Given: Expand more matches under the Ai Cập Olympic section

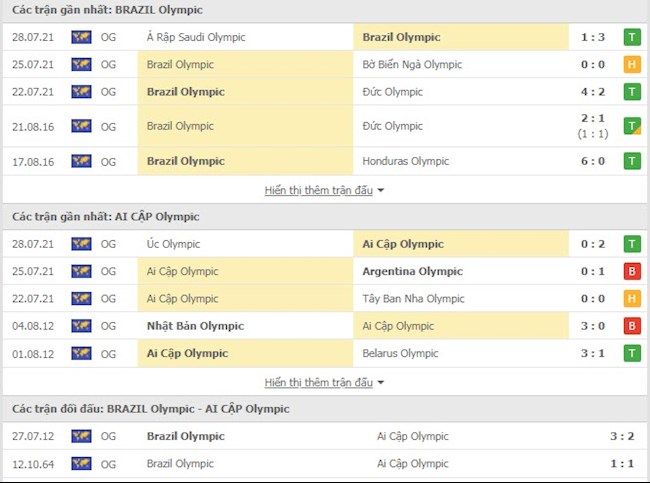Looking at the screenshot, I should (x=324, y=382).
